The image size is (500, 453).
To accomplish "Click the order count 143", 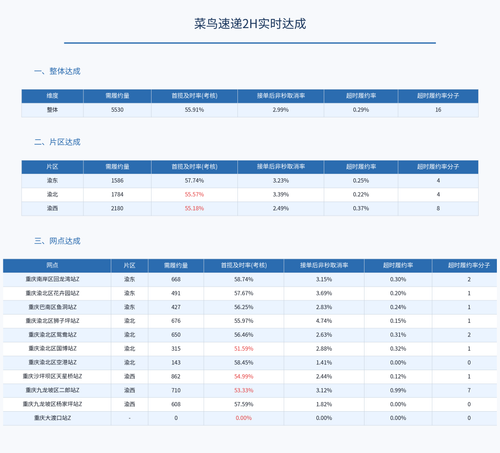I will 176,362.
